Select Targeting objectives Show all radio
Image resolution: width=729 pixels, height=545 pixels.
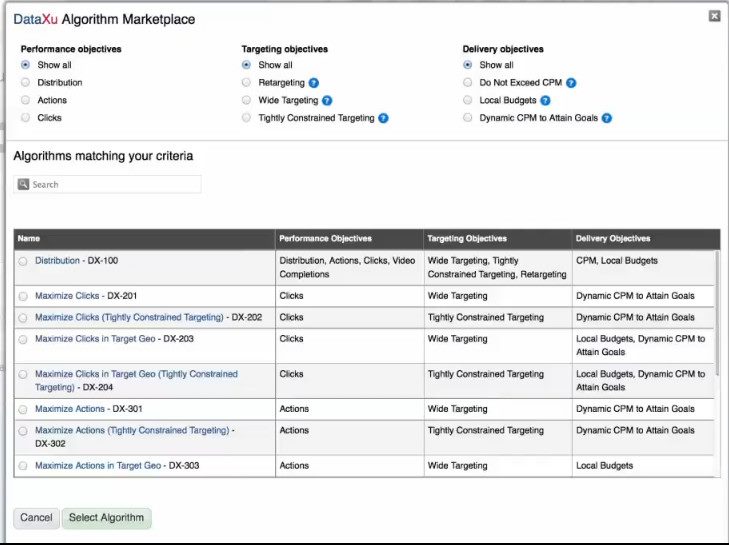pyautogui.click(x=246, y=65)
